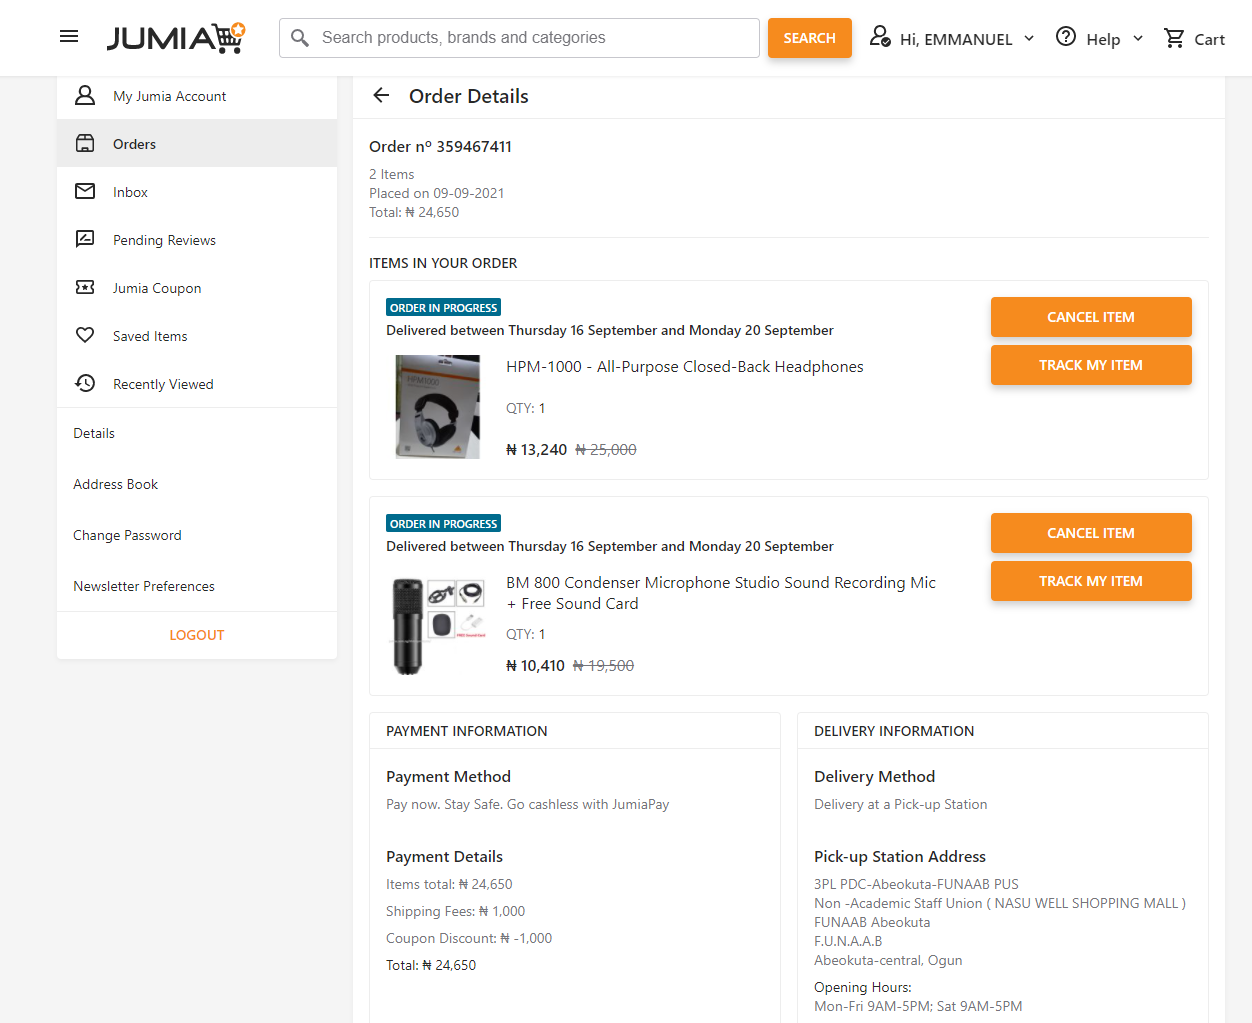This screenshot has width=1252, height=1023.
Task: Cancel the BM 800 microphone item
Action: [1091, 533]
